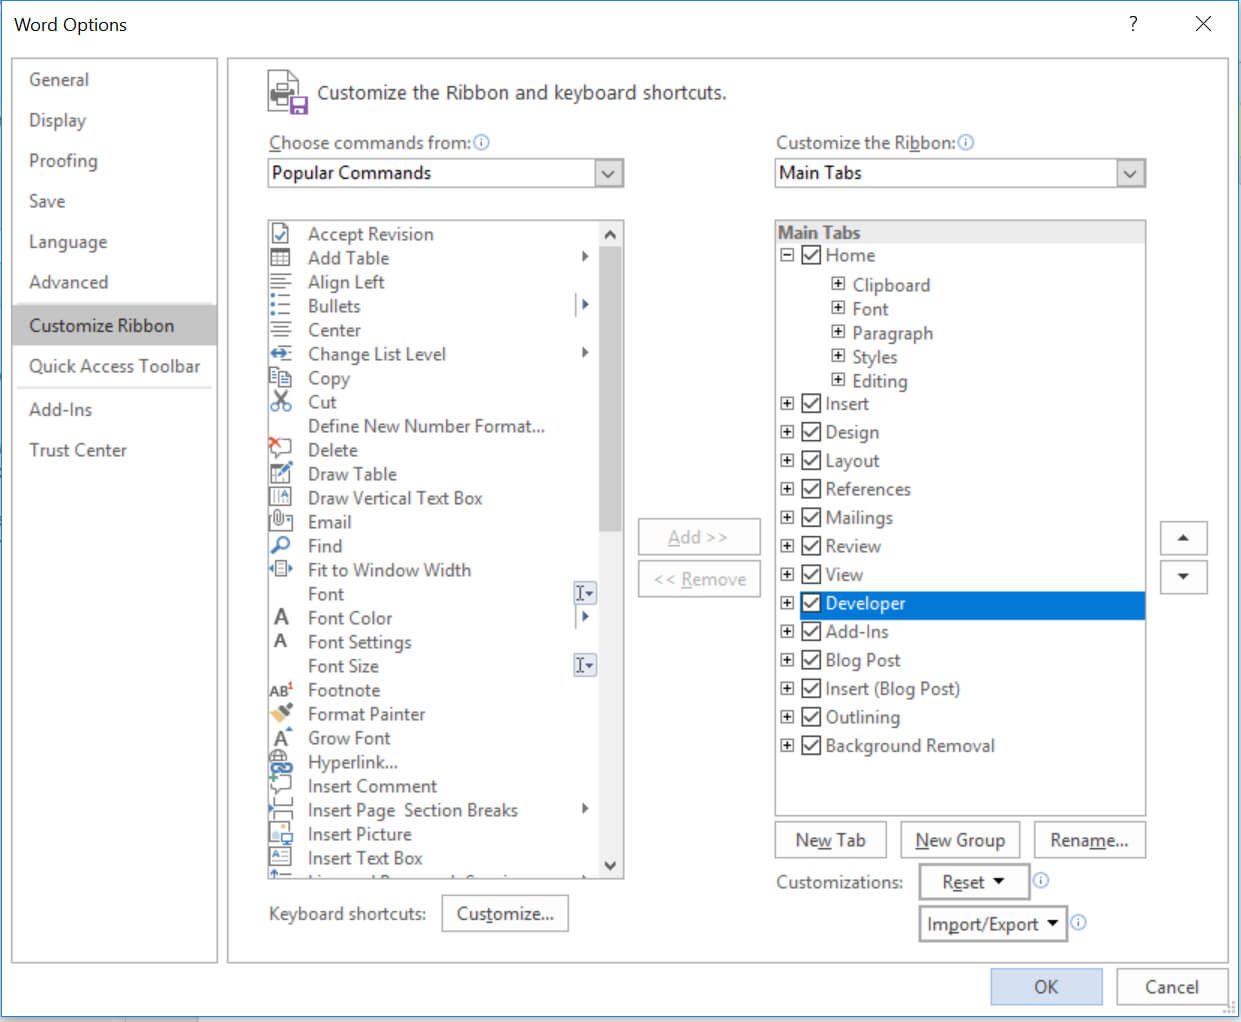Switch to the Proofing settings page
The width and height of the screenshot is (1241, 1022).
63,161
